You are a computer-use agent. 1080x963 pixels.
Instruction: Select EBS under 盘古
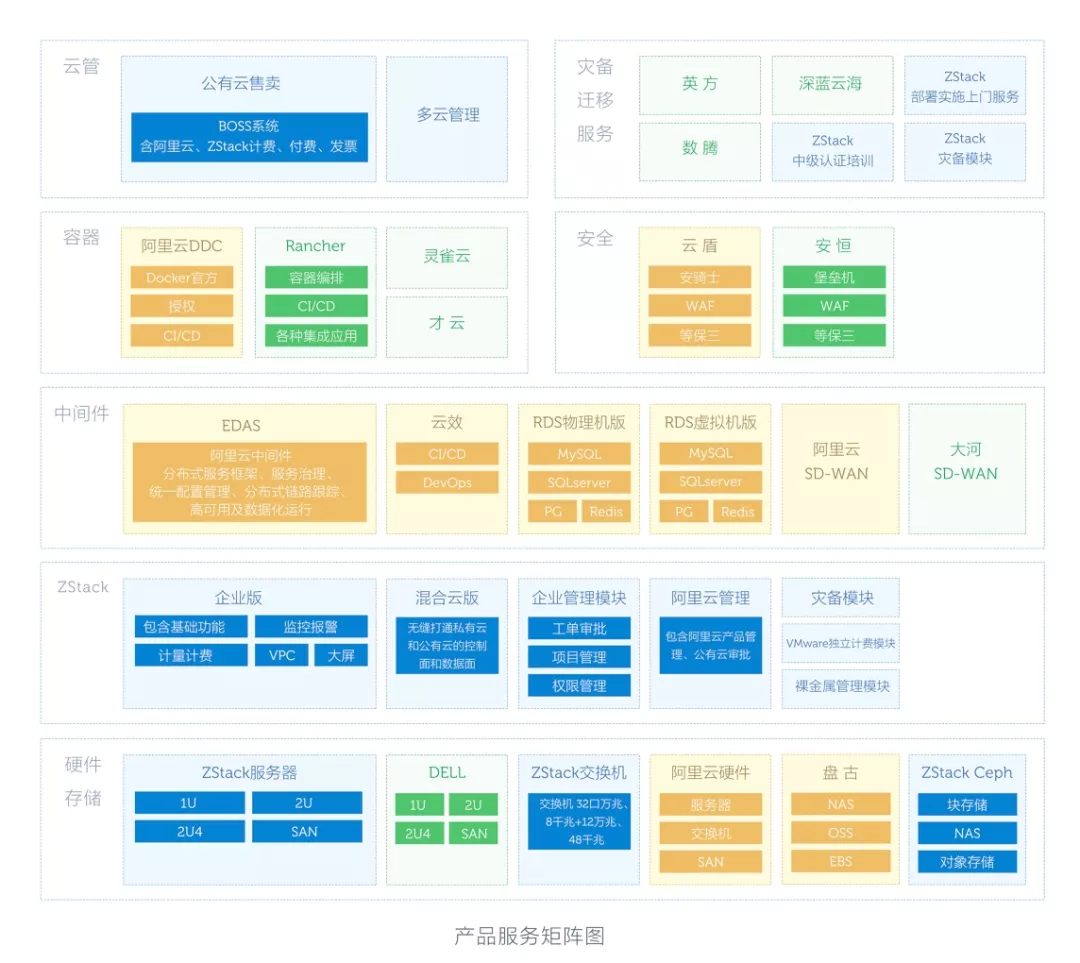pyautogui.click(x=840, y=861)
